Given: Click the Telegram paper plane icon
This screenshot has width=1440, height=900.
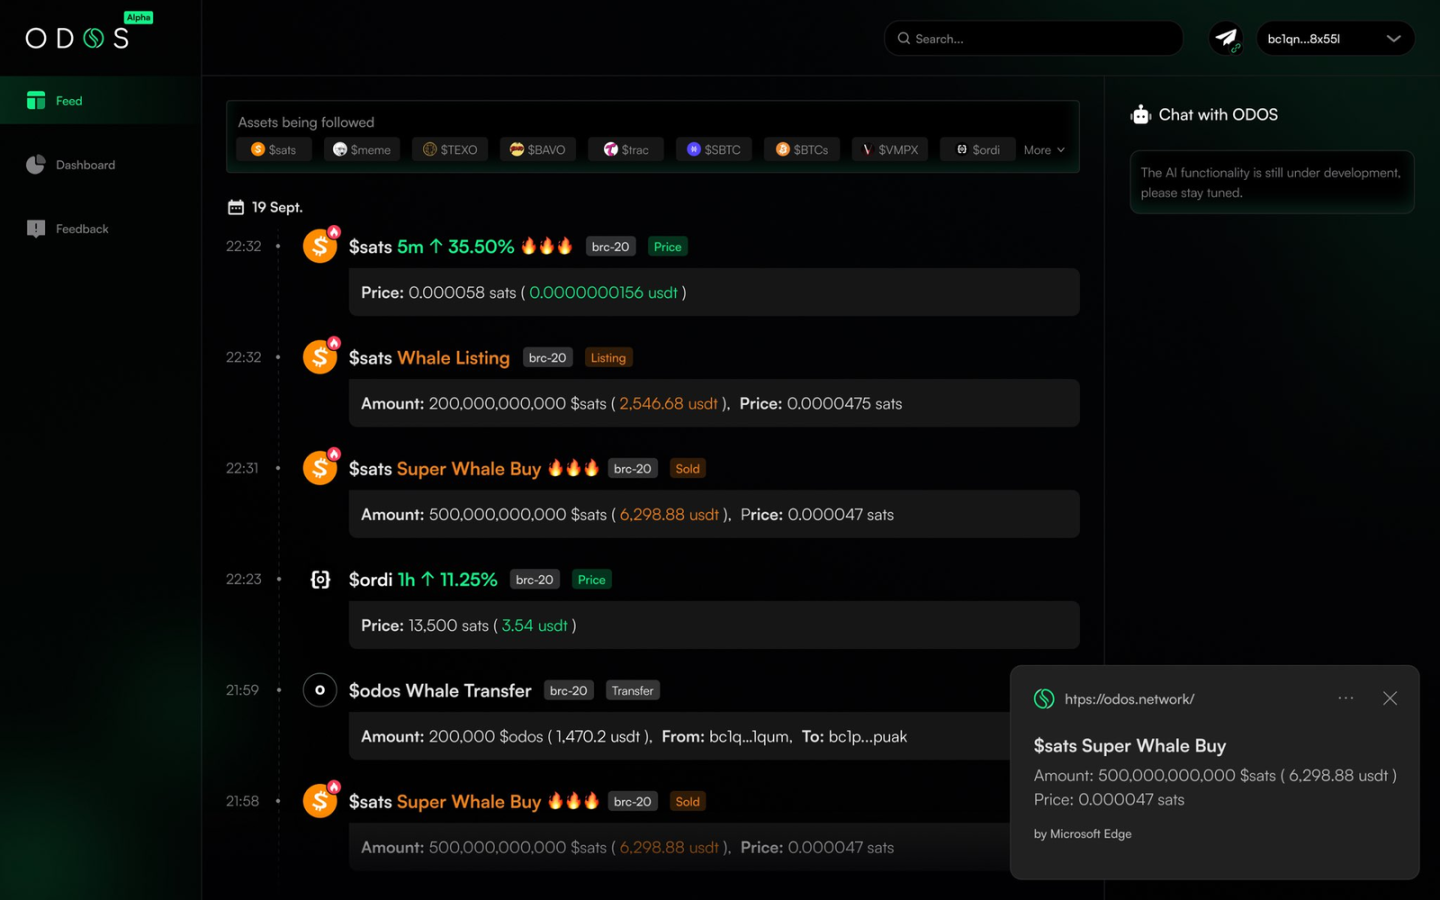Looking at the screenshot, I should (x=1226, y=38).
